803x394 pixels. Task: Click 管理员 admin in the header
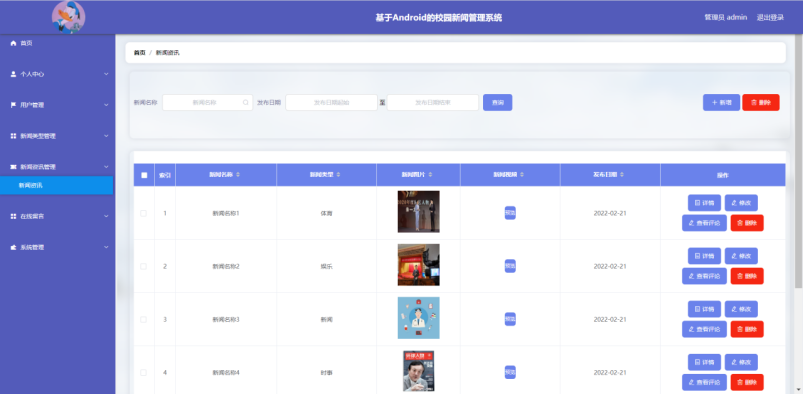coord(726,17)
